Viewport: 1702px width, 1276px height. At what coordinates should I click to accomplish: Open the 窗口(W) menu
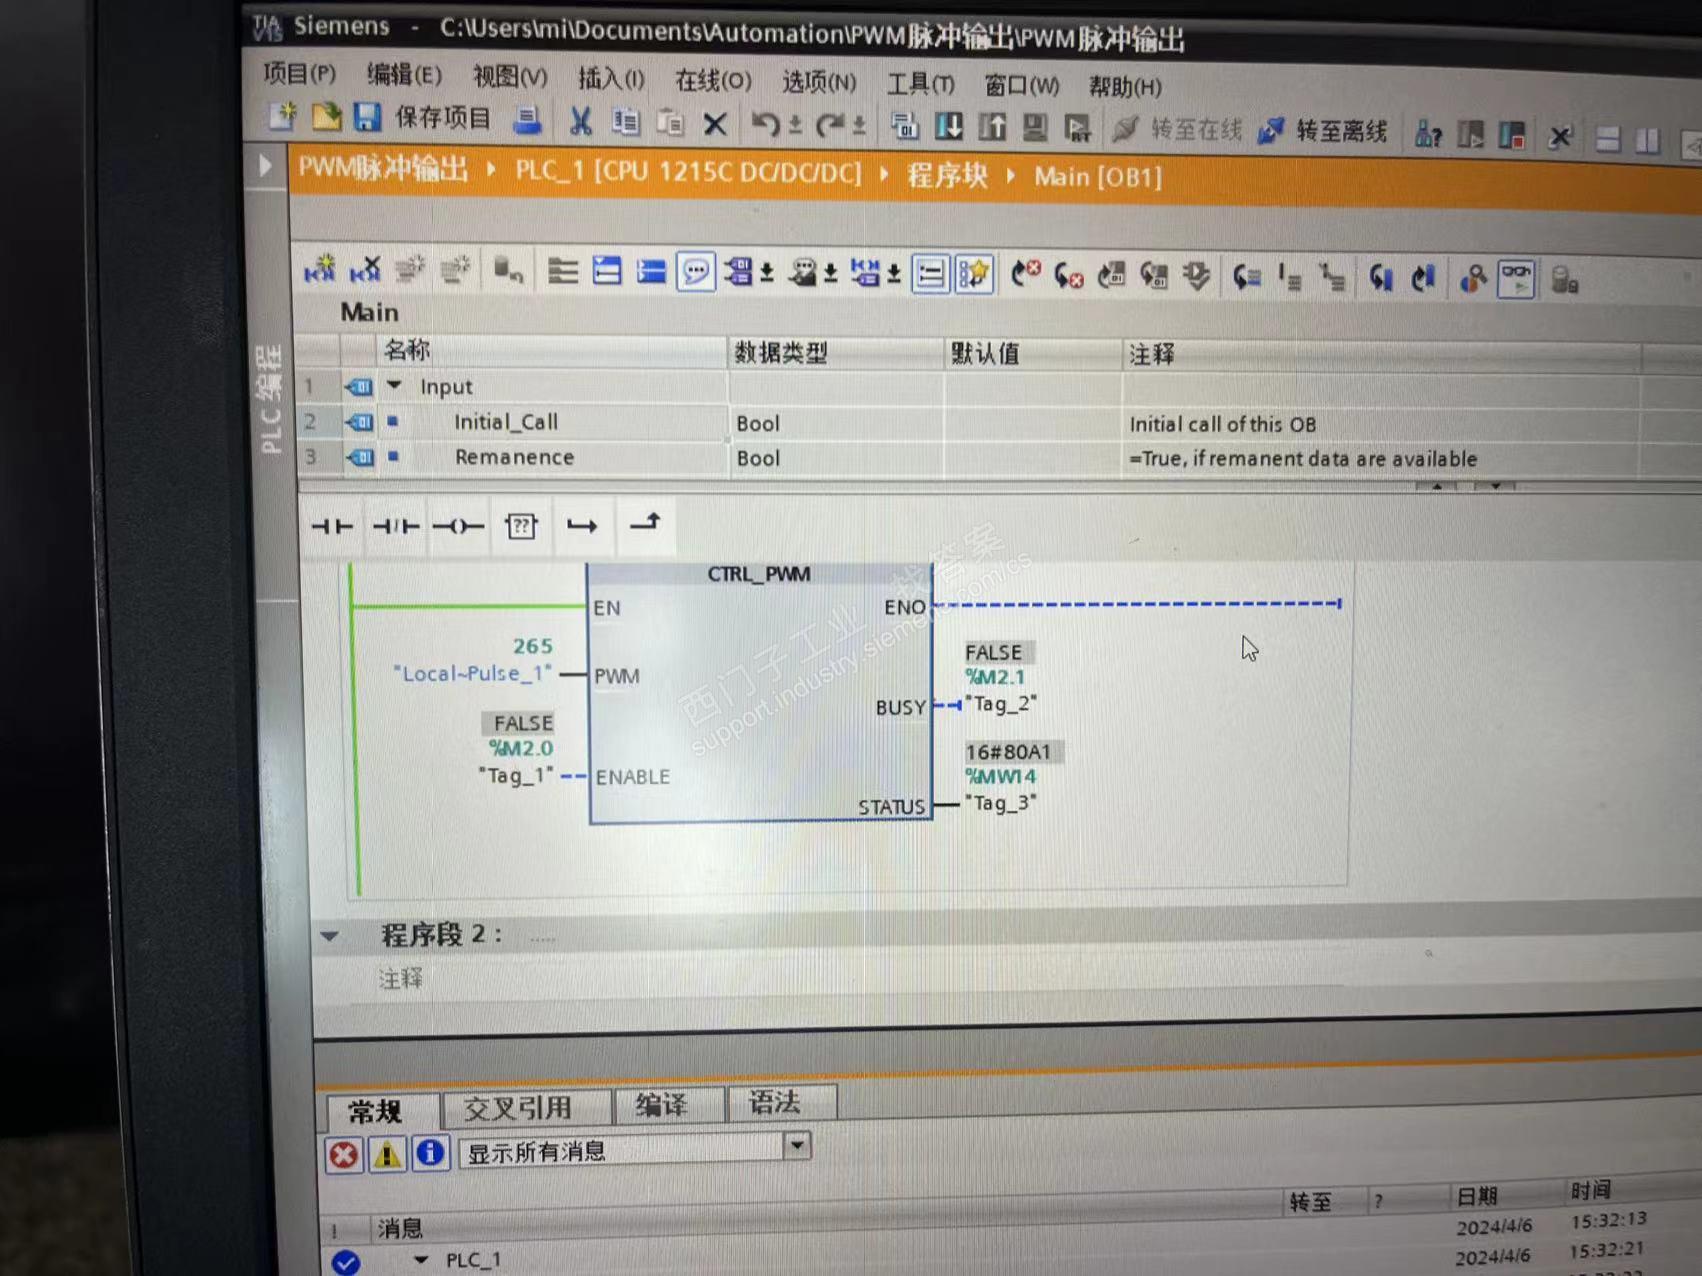(x=1022, y=85)
